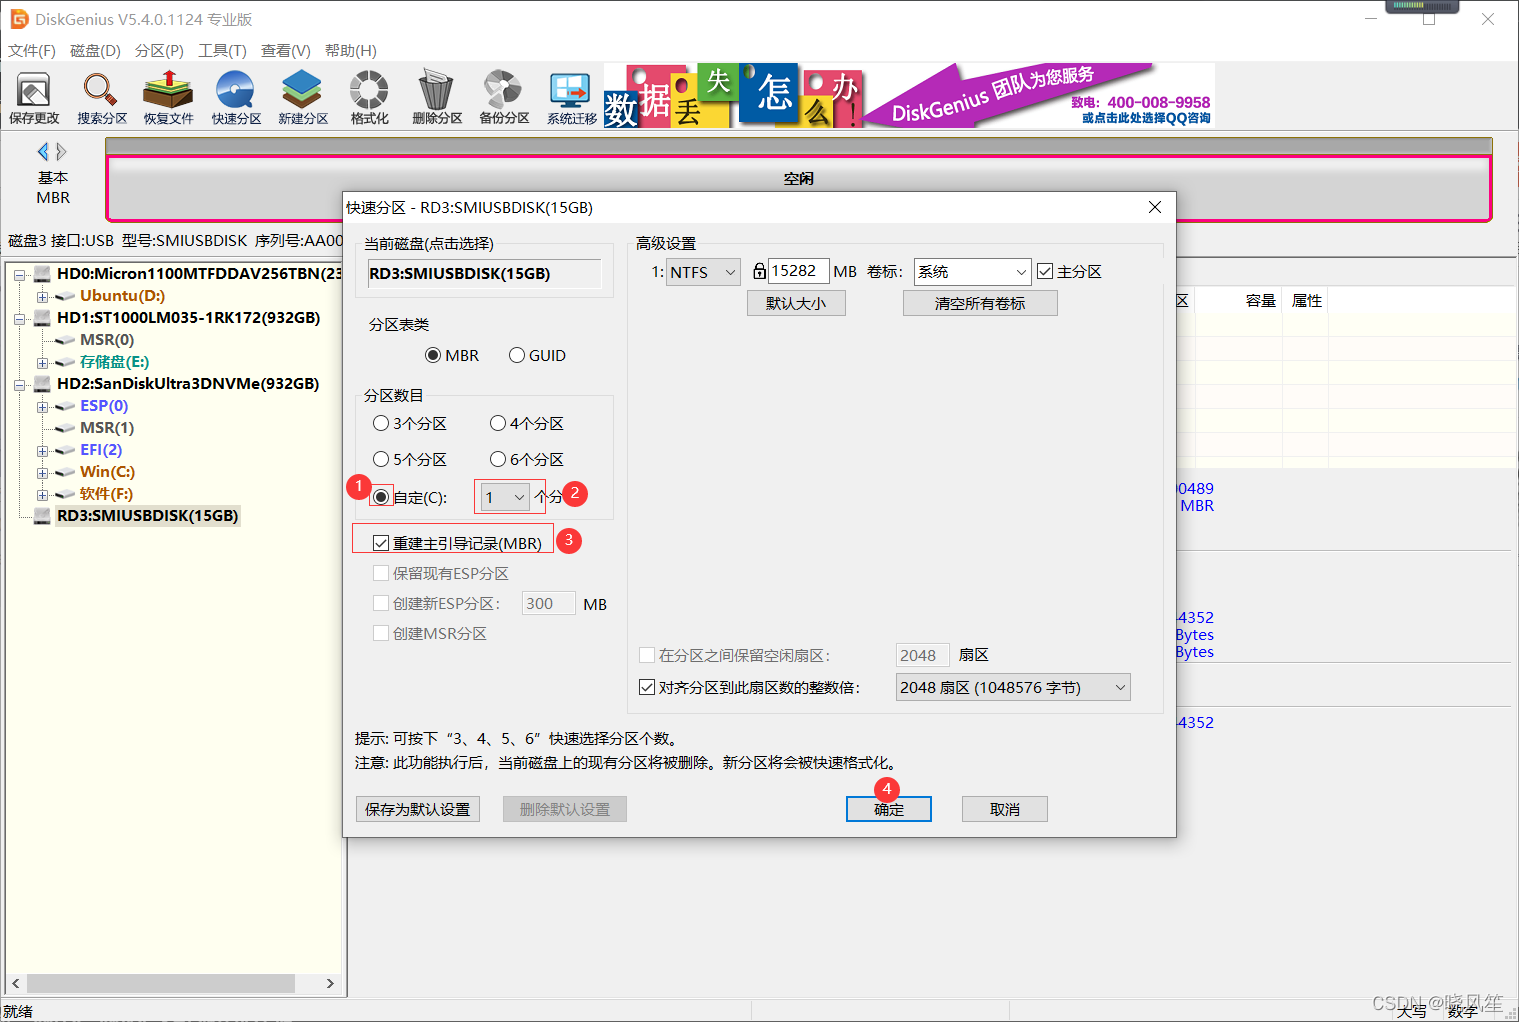
Task: Open the NTFS file system dropdown
Action: point(704,272)
